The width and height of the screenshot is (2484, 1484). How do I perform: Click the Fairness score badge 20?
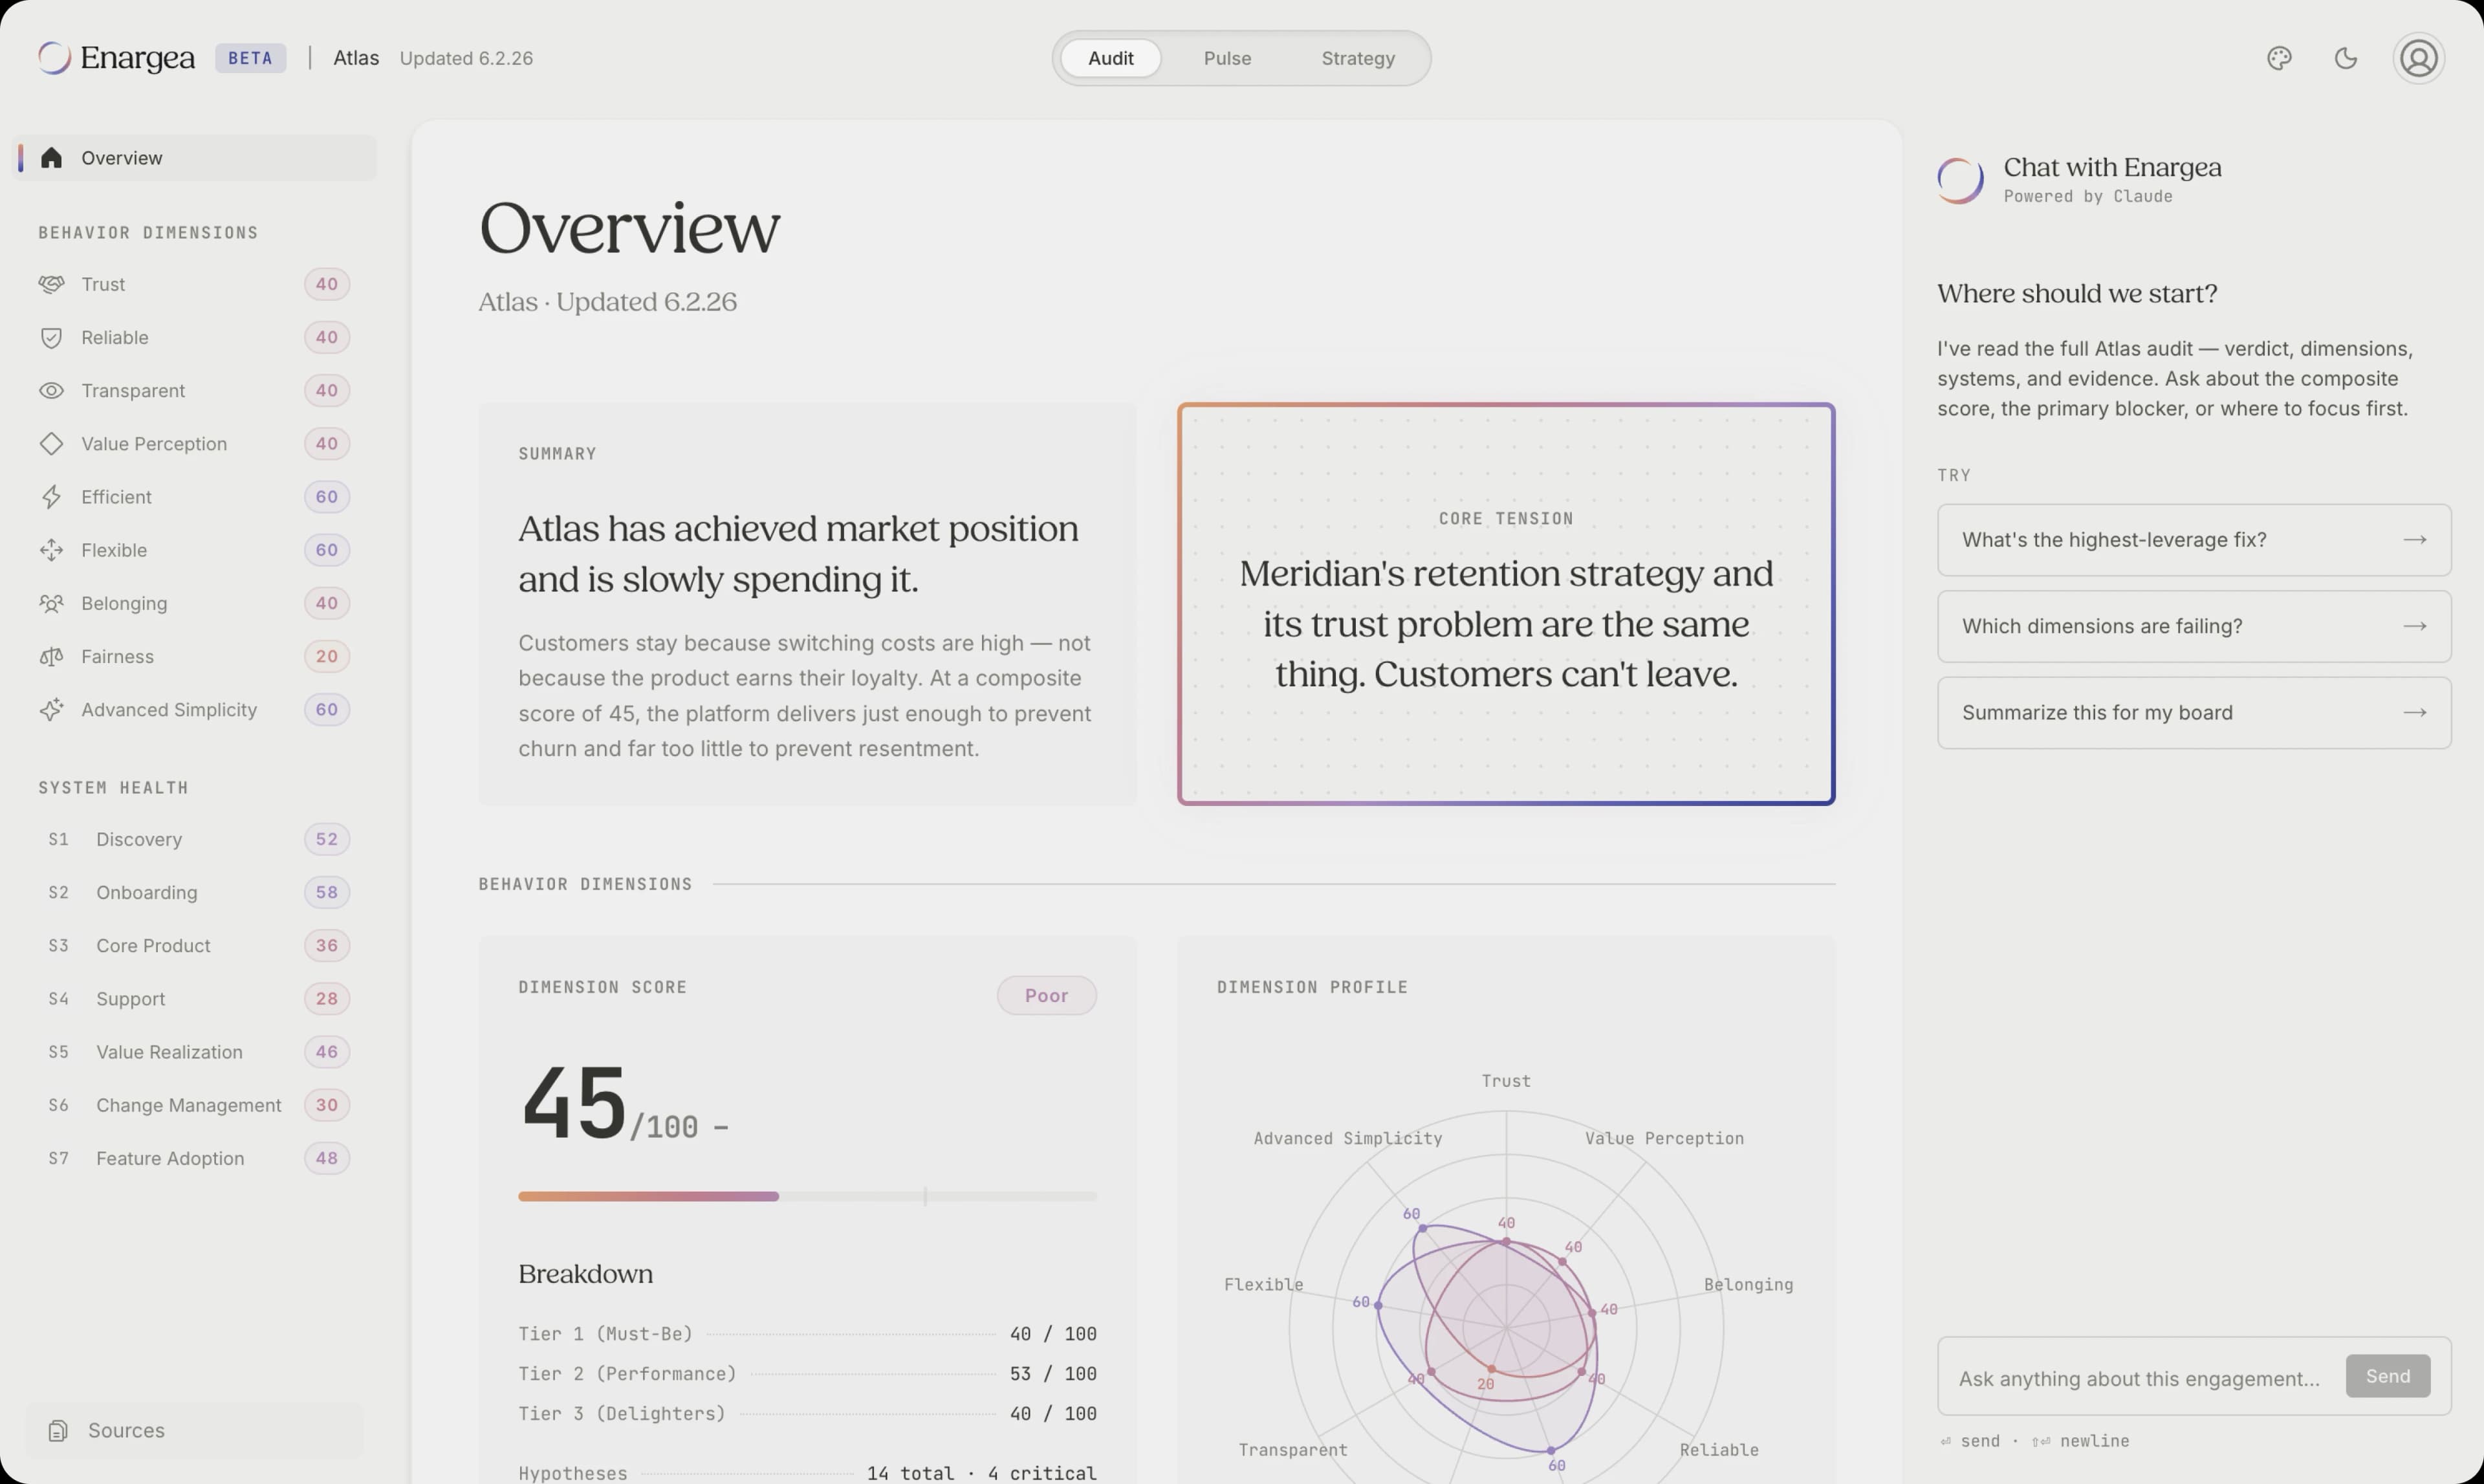pyautogui.click(x=327, y=657)
